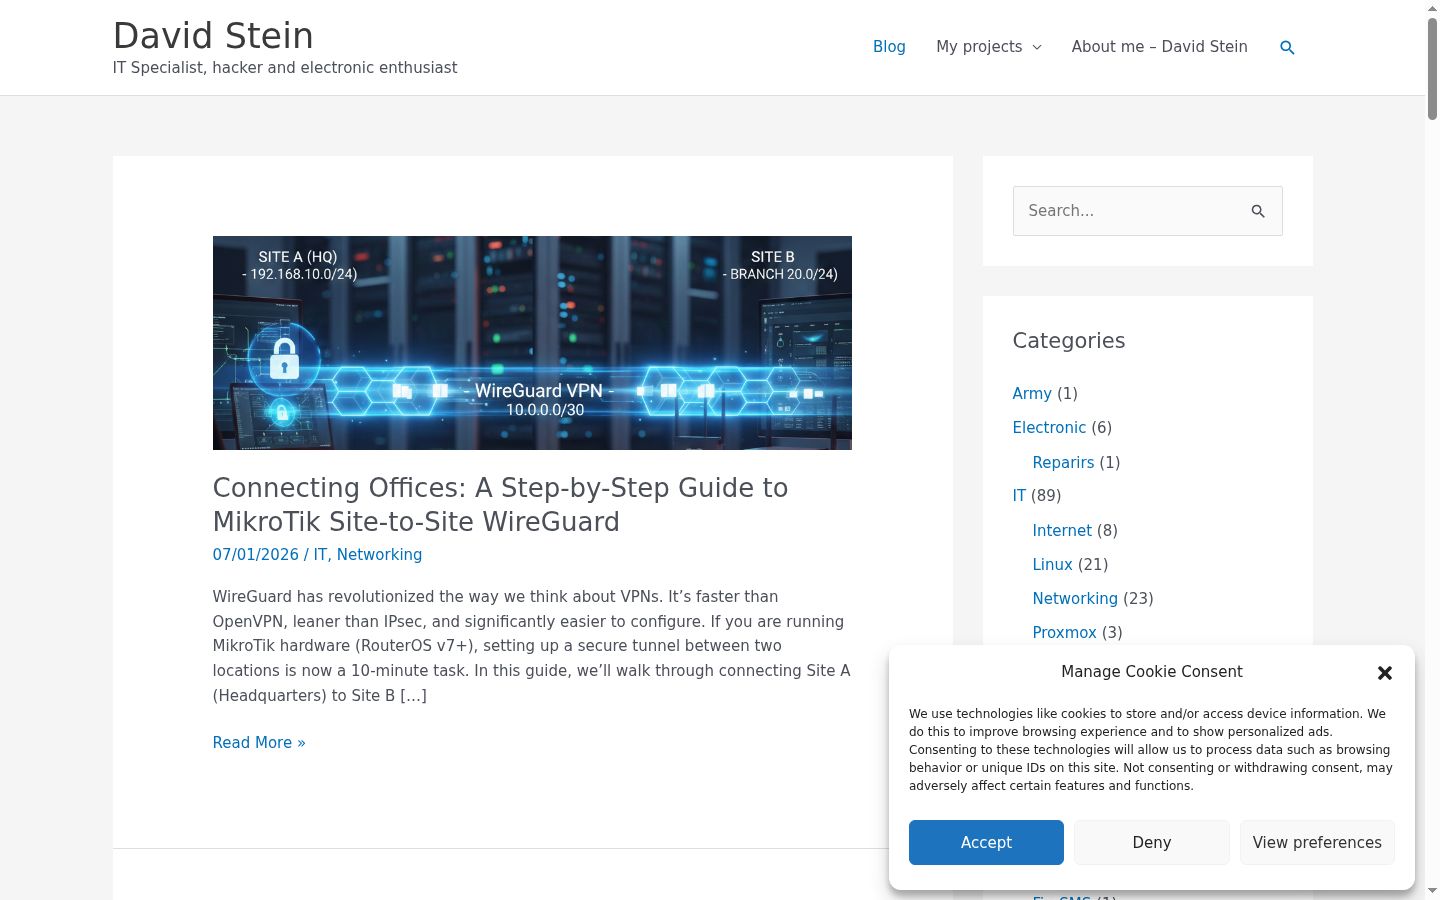Browse the Internet subcategory
The image size is (1440, 900).
click(1062, 530)
